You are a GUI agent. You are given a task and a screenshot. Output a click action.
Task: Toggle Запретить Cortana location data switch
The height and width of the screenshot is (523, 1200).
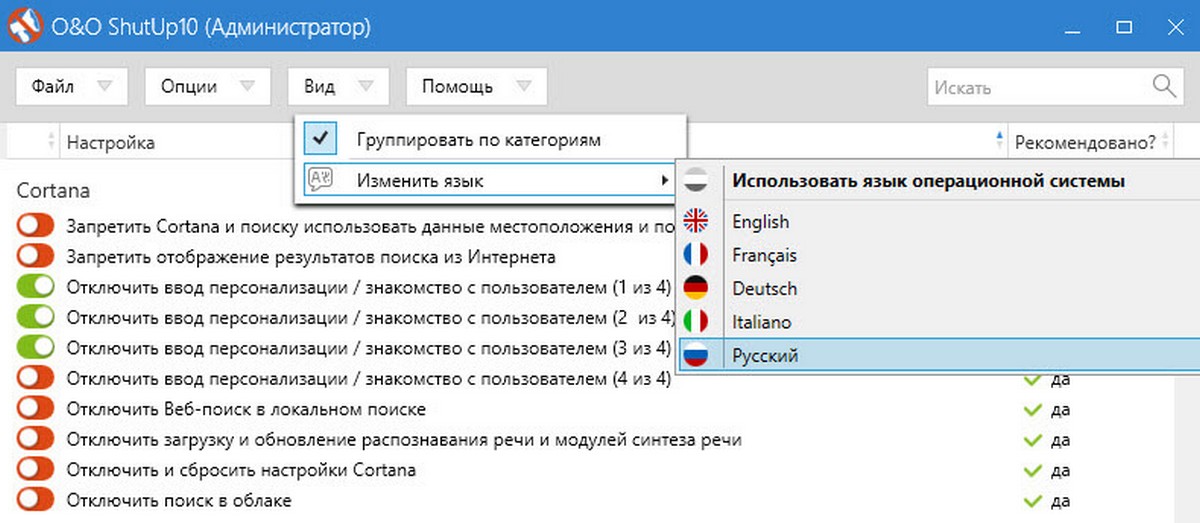(x=35, y=227)
